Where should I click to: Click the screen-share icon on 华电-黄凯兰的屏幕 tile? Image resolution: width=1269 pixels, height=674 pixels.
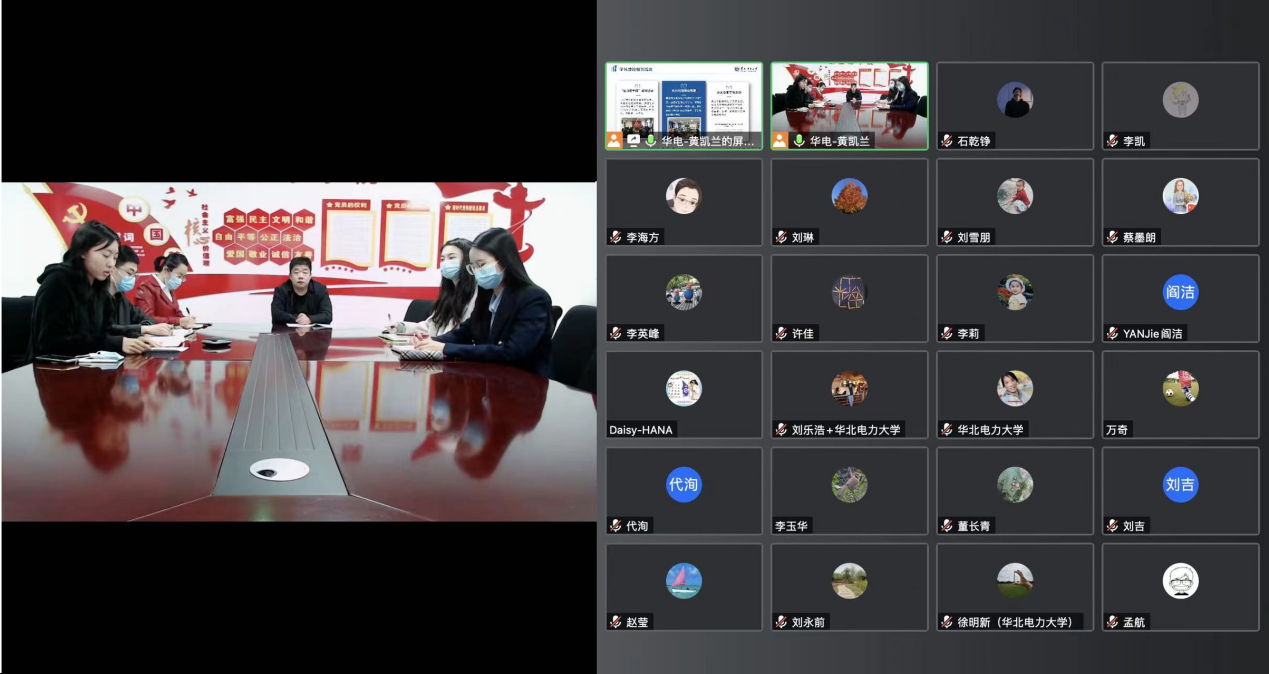[632, 141]
